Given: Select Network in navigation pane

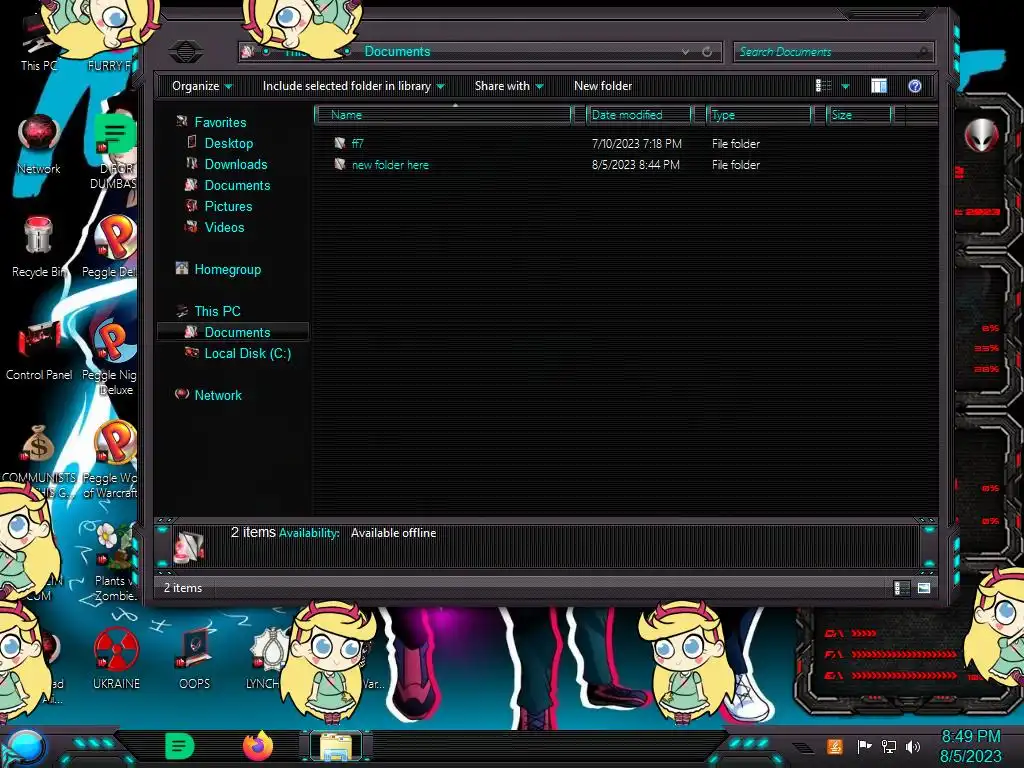Looking at the screenshot, I should point(217,395).
